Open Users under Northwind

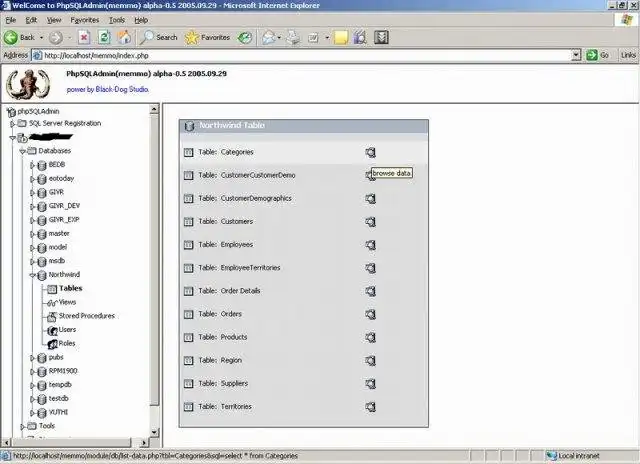(x=67, y=330)
